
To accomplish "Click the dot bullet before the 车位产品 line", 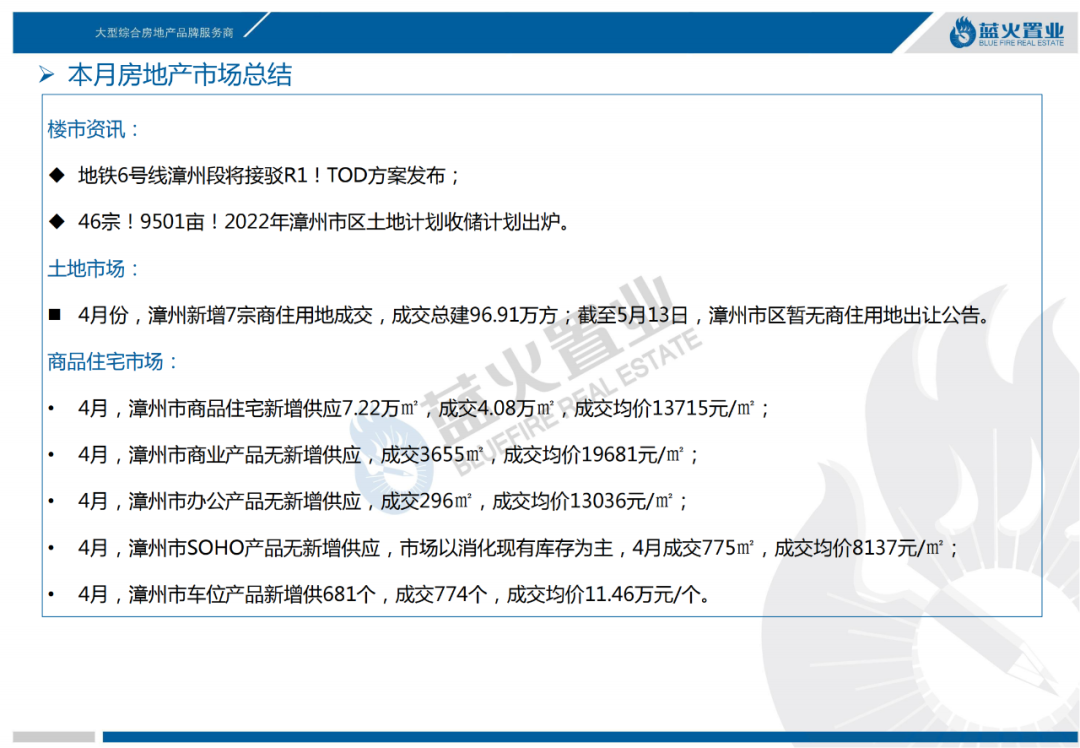I will pyautogui.click(x=51, y=595).
